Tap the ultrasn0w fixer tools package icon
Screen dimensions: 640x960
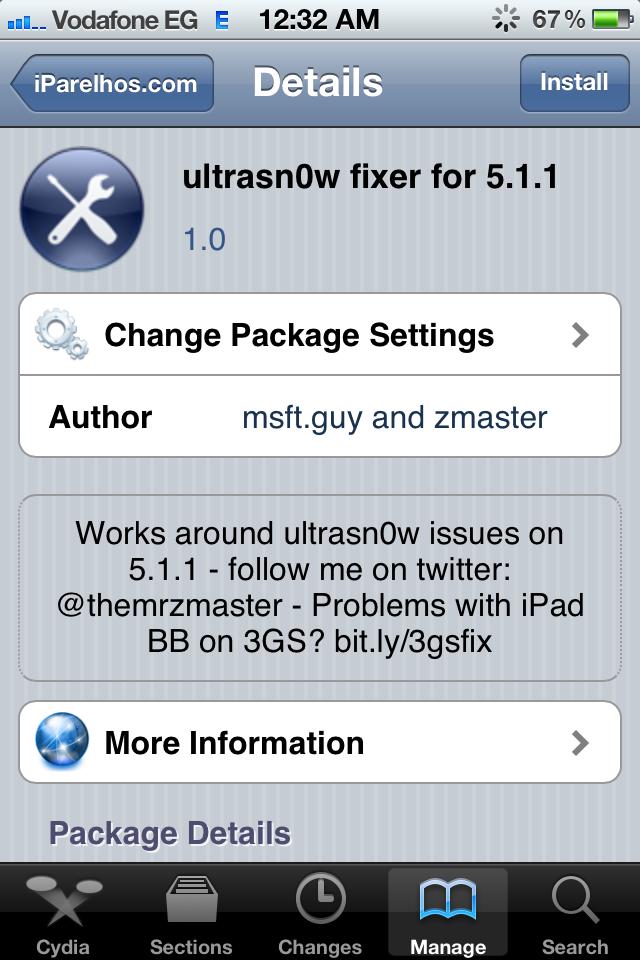coord(82,209)
